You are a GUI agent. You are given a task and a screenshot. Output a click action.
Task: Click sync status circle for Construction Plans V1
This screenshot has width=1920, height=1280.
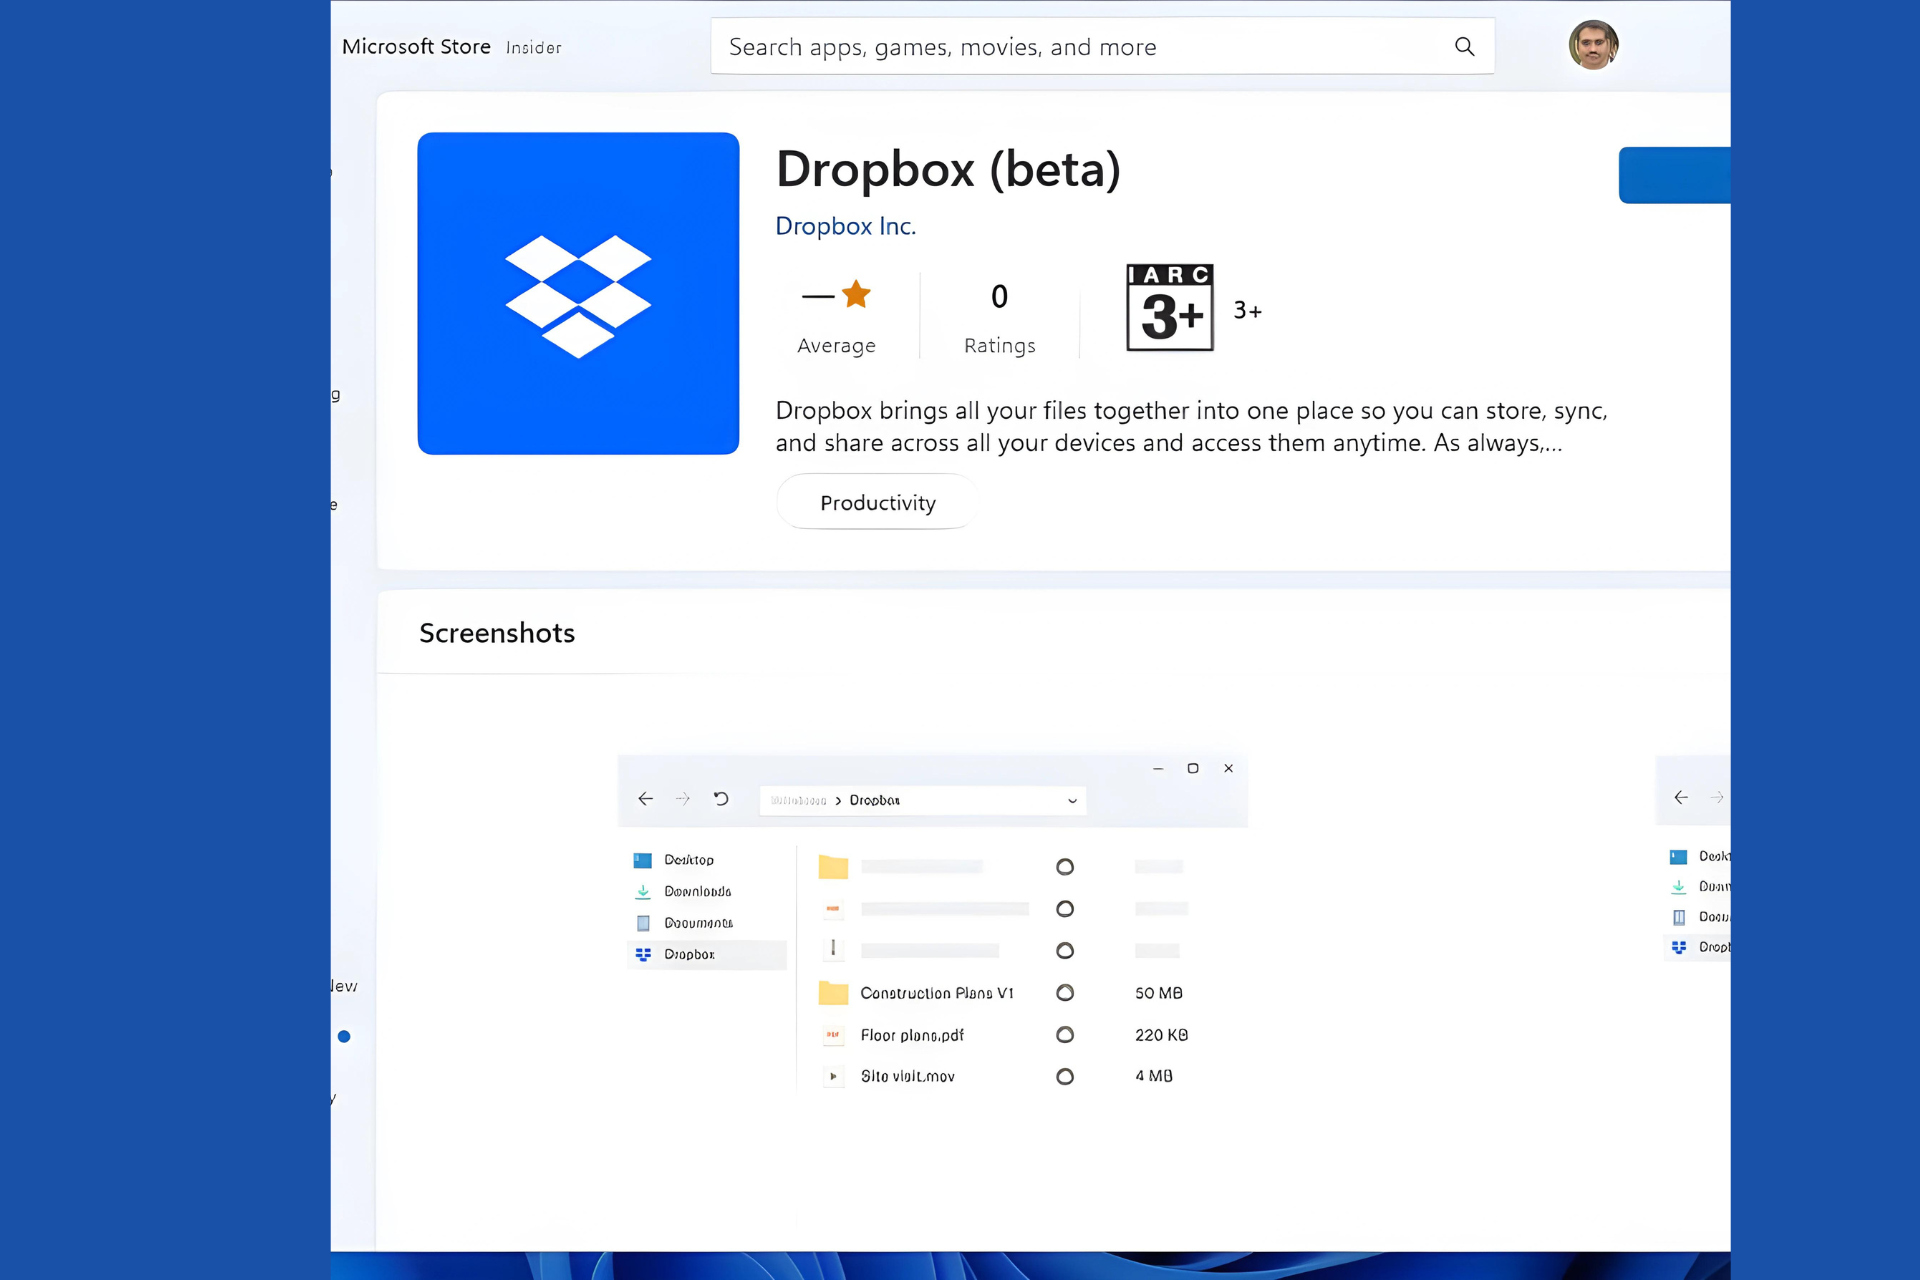pos(1065,993)
